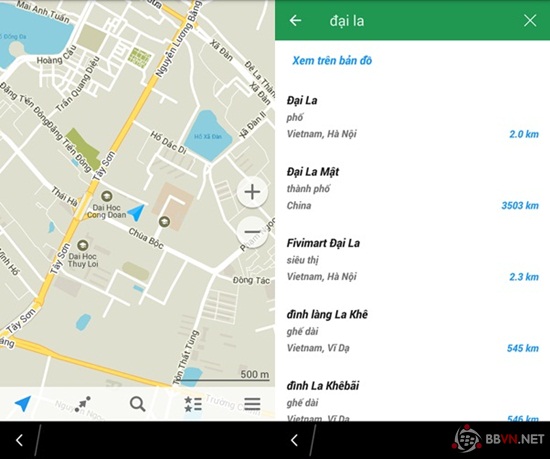Viewport: 550px width, 459px height.
Task: Clear search with the X icon
Action: click(530, 20)
